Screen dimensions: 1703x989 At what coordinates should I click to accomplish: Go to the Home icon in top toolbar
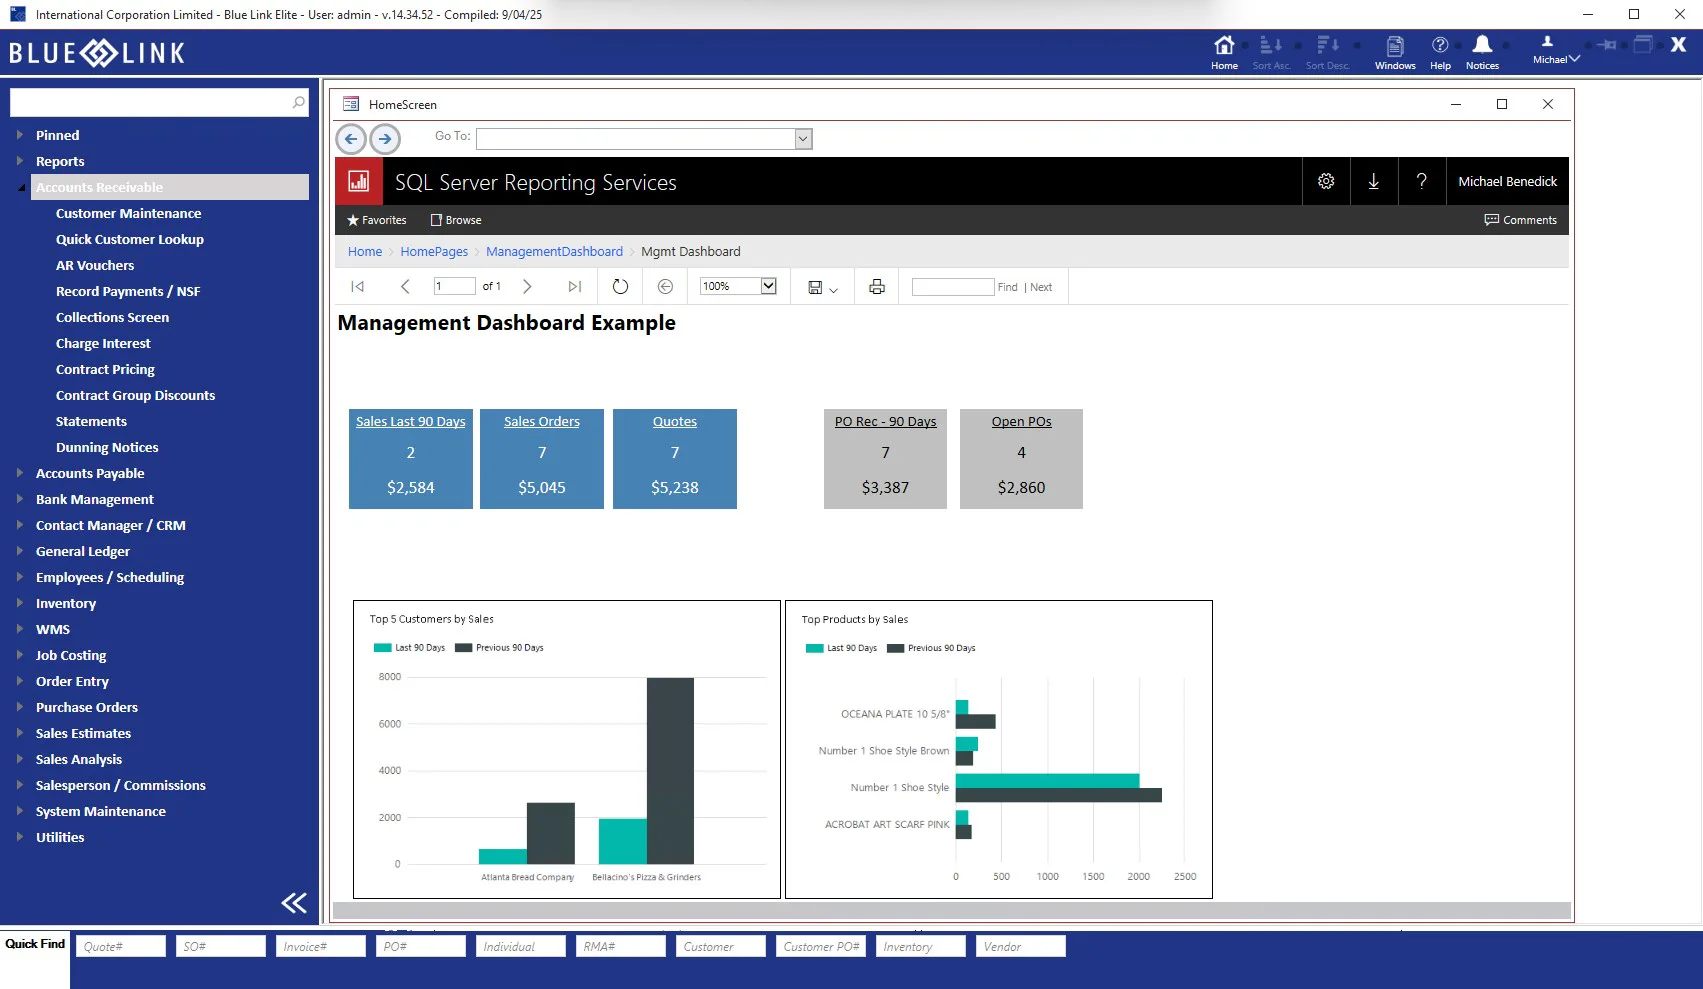[1224, 52]
